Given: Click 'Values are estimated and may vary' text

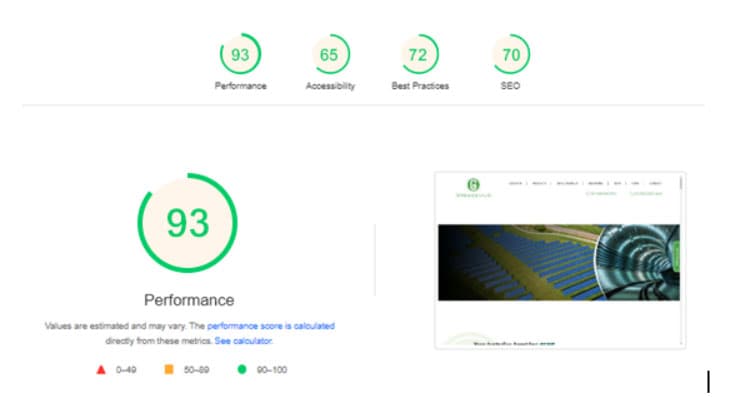Looking at the screenshot, I should [x=116, y=326].
